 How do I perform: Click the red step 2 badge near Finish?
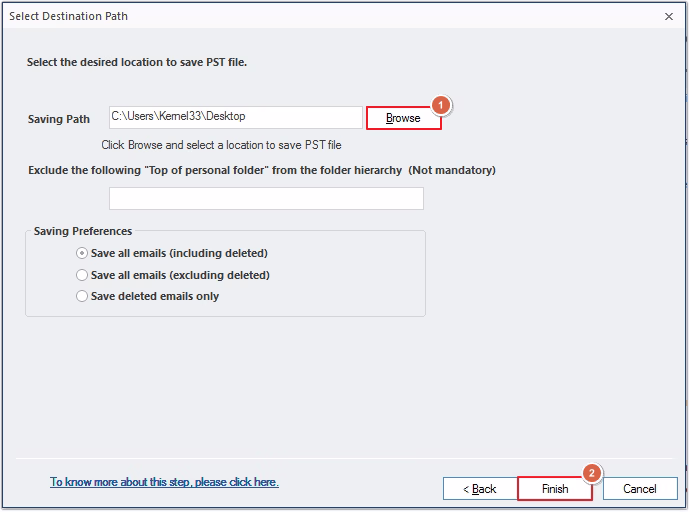pos(592,473)
